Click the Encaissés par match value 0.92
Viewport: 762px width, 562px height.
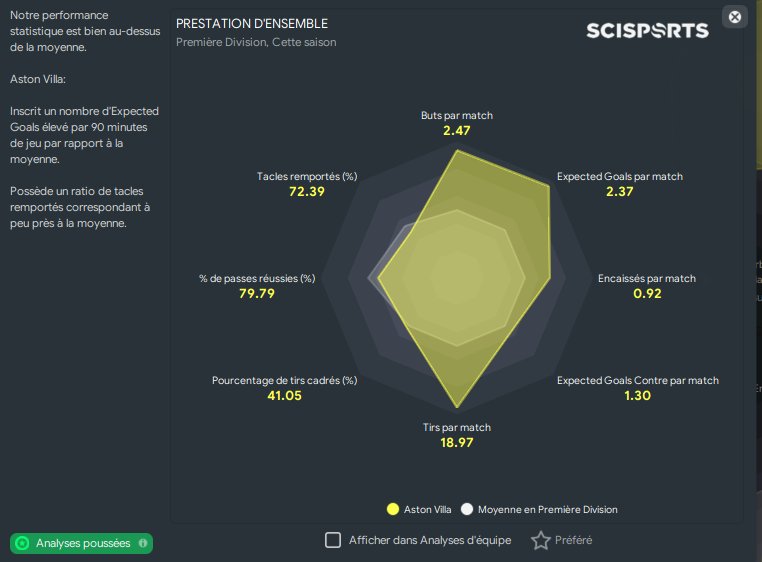[647, 294]
